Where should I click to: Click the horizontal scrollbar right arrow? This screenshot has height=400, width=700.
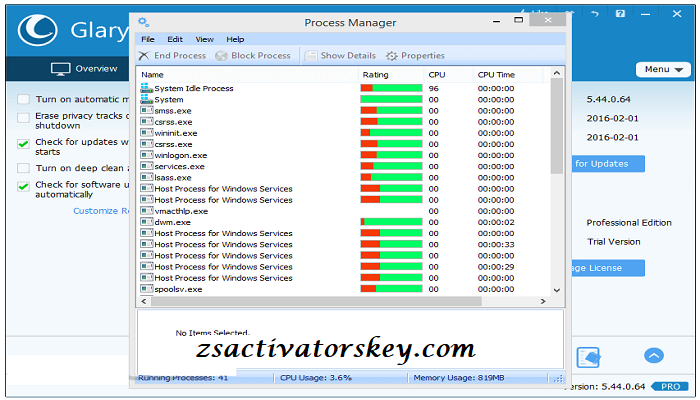[x=543, y=301]
